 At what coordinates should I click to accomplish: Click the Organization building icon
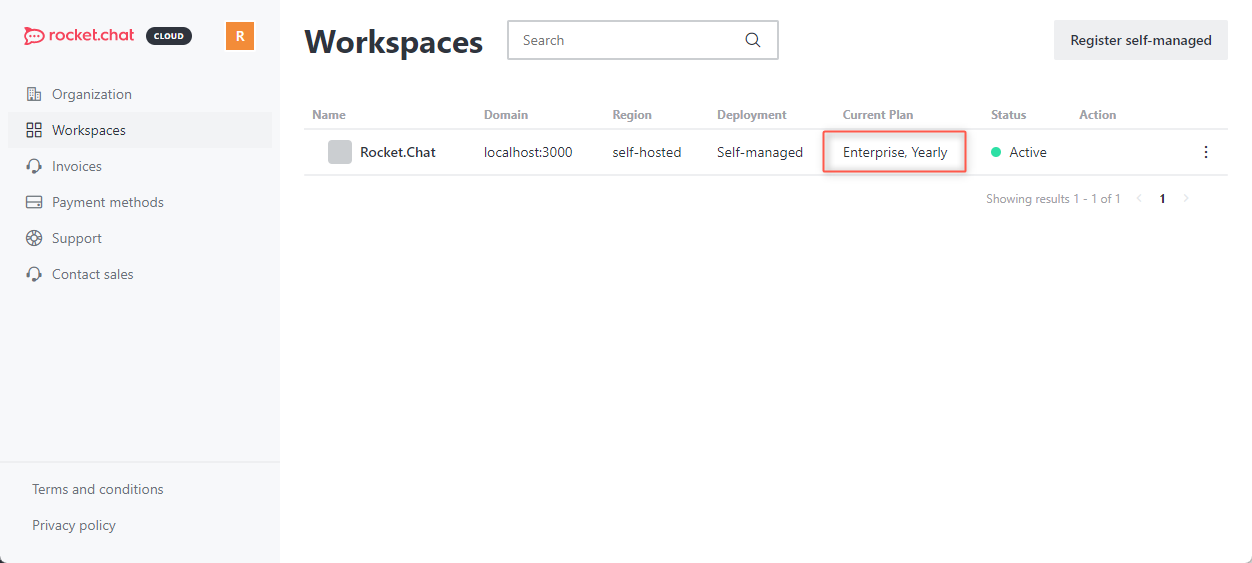pos(34,94)
